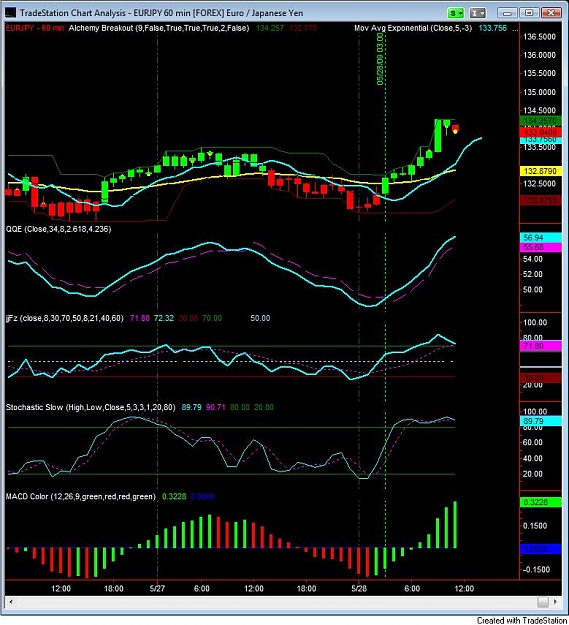Select the Stochastic Slow indicator label
Viewport: 569px width, 625px height.
coord(90,407)
